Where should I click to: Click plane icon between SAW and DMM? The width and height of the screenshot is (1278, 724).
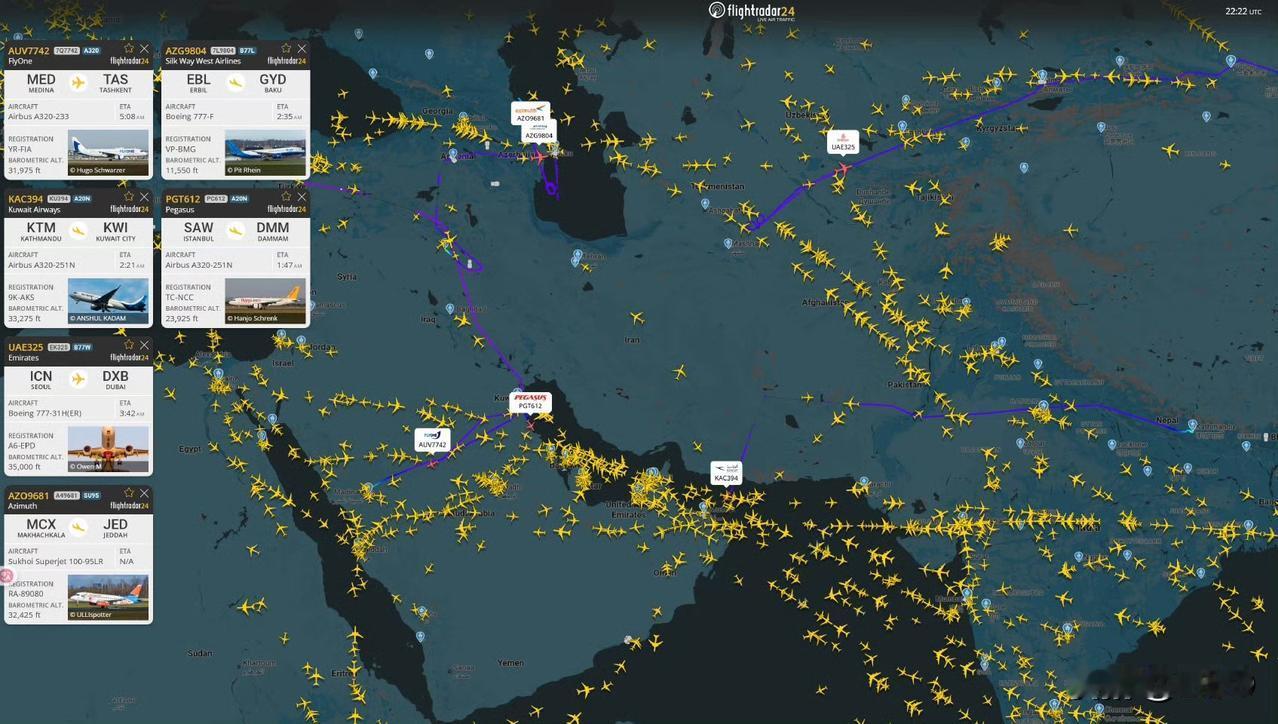236,230
